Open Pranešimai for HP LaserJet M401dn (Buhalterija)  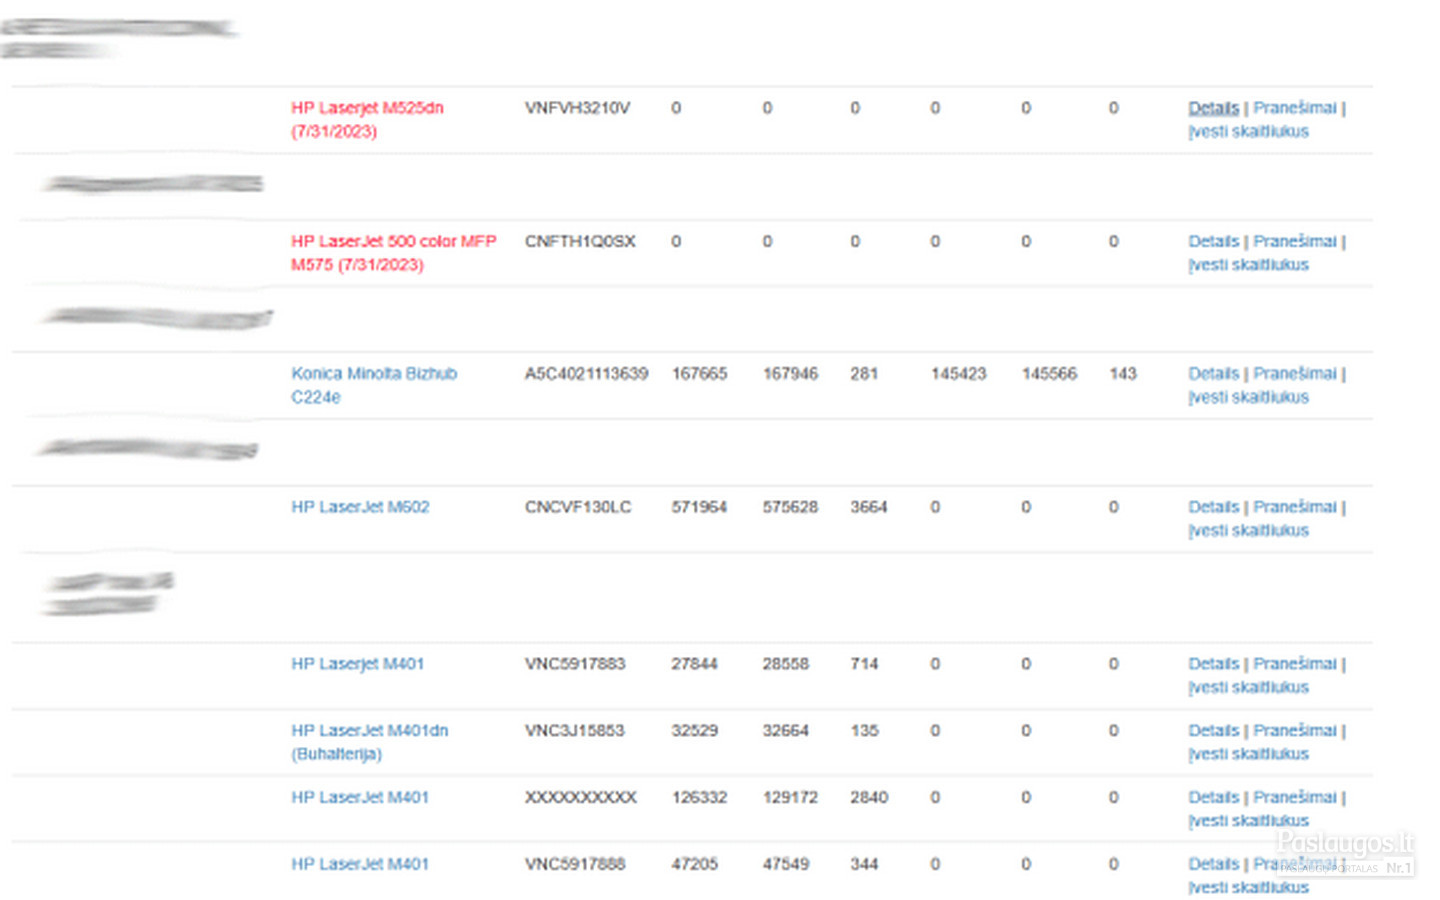[x=1295, y=731]
